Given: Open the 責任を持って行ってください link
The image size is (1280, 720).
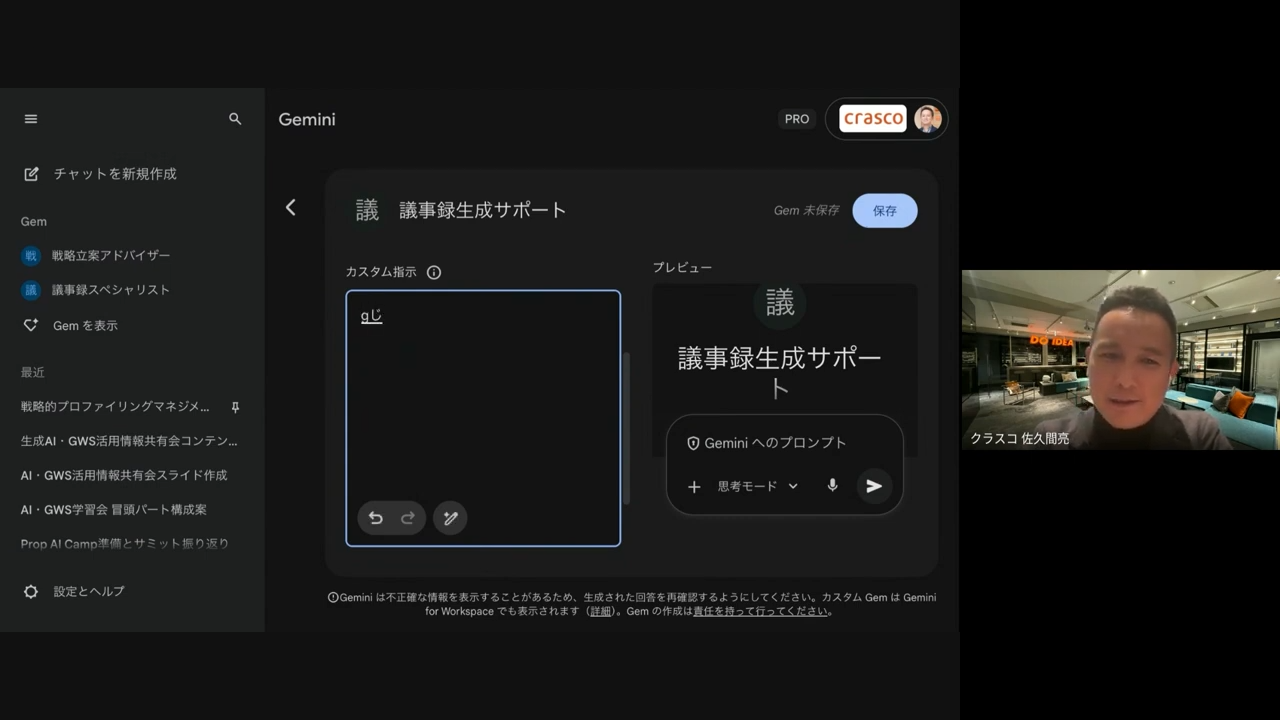Looking at the screenshot, I should 761,611.
